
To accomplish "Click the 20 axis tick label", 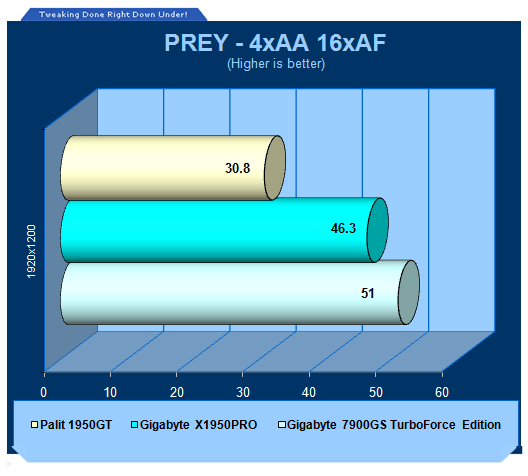I will (176, 393).
